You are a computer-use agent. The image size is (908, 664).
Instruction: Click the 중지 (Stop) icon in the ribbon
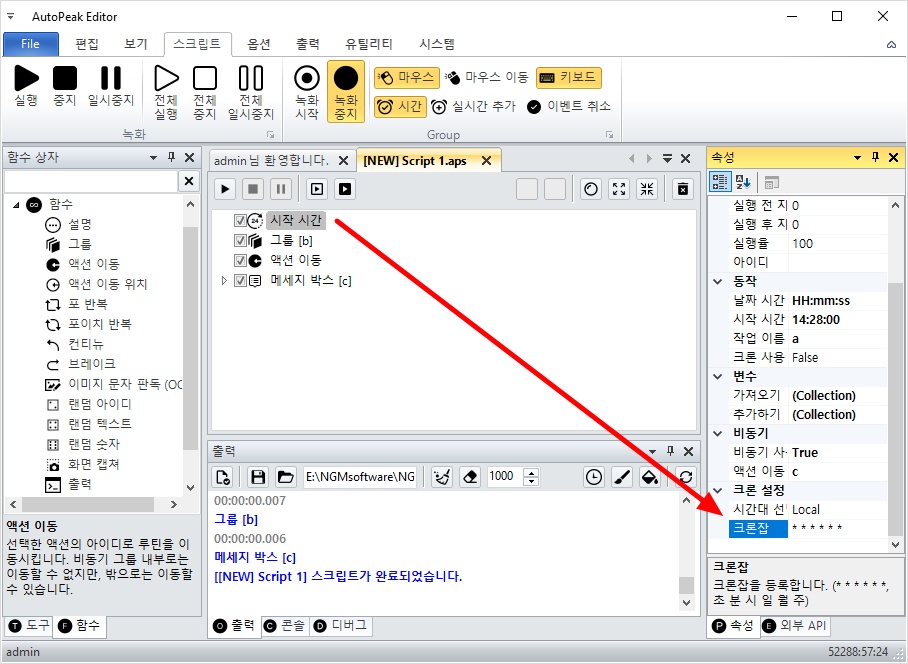coord(65,78)
